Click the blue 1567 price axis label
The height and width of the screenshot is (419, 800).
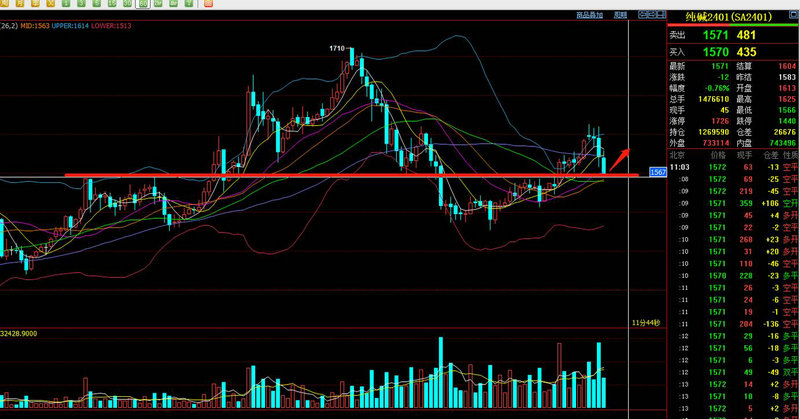[657, 173]
